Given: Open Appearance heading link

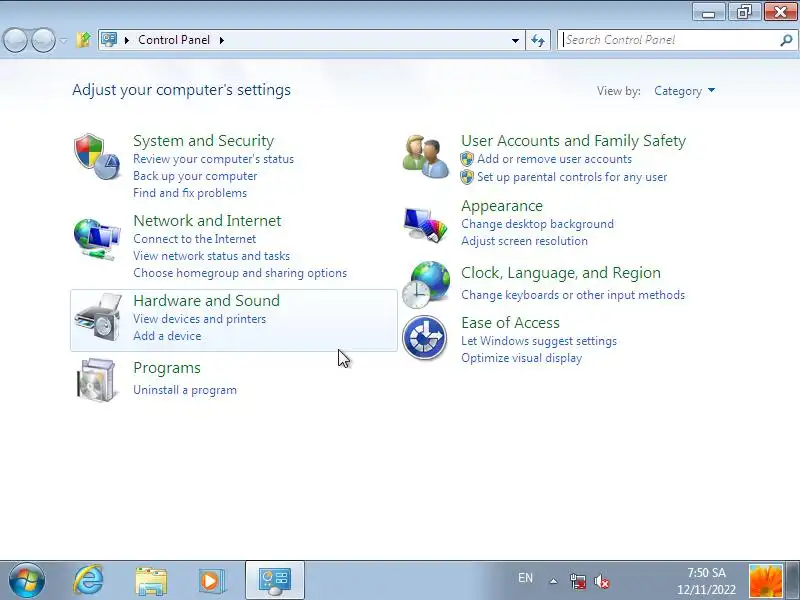Looking at the screenshot, I should click(502, 206).
